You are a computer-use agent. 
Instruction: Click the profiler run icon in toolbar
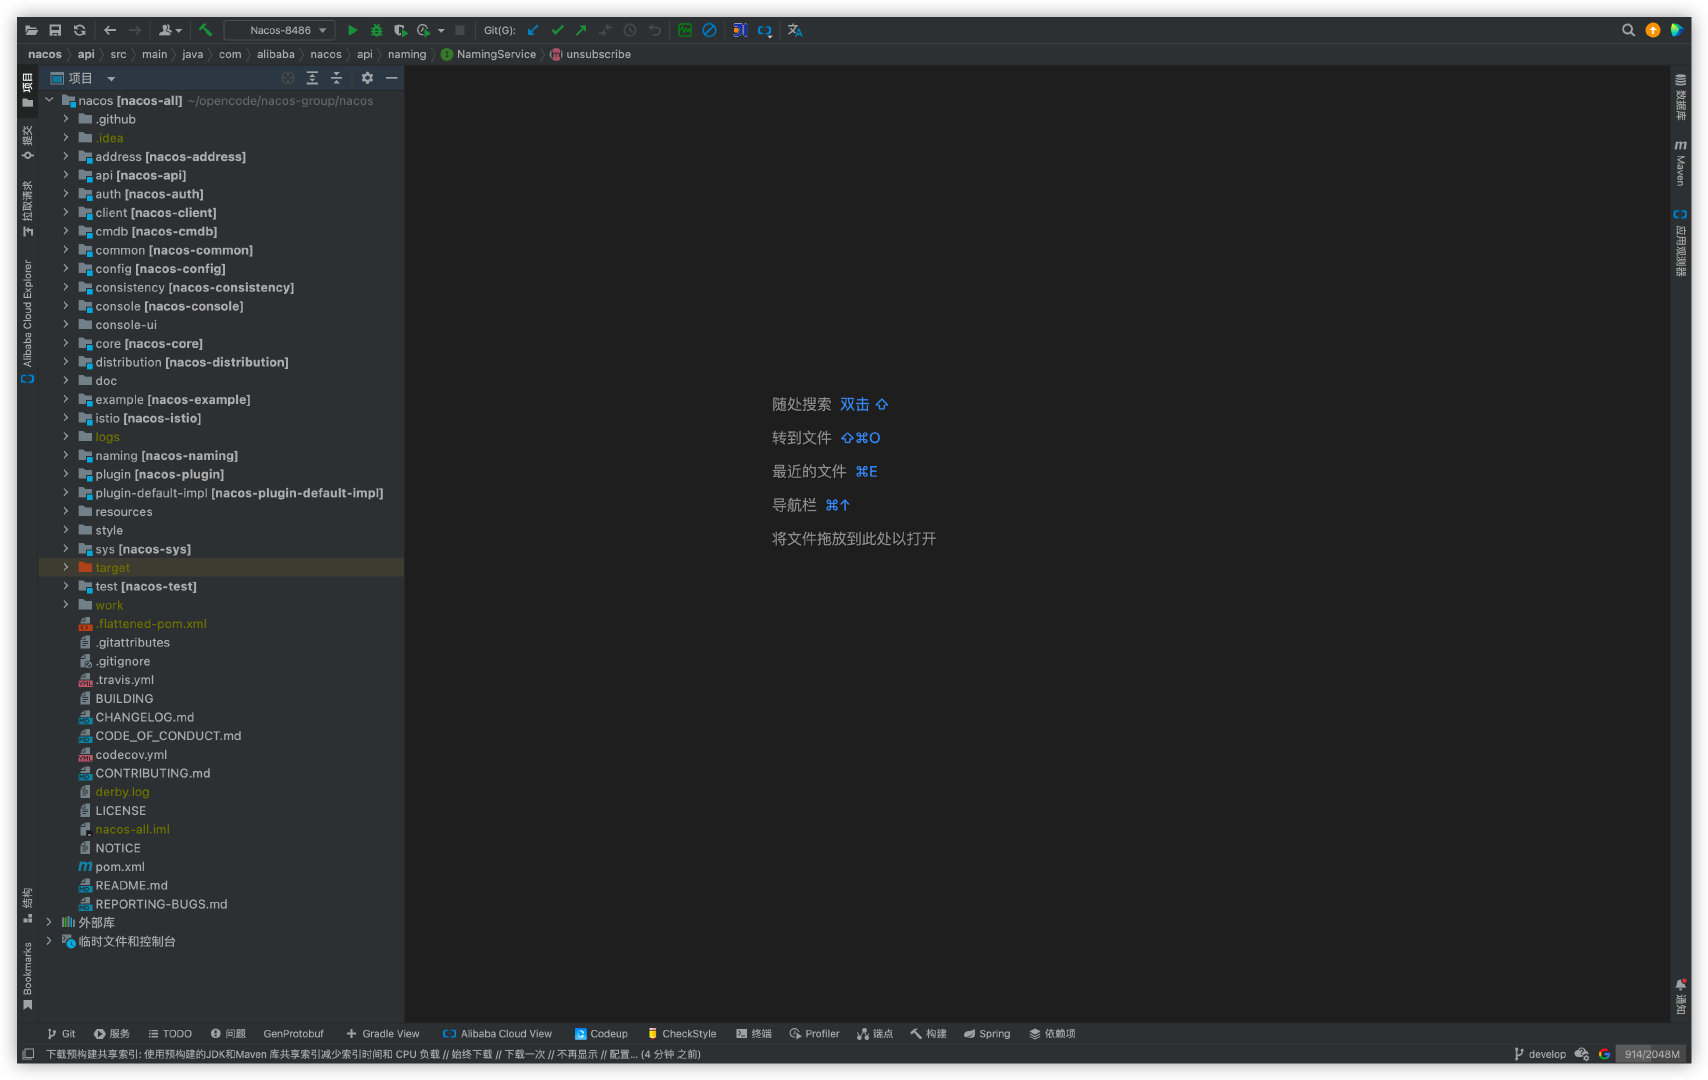[424, 30]
